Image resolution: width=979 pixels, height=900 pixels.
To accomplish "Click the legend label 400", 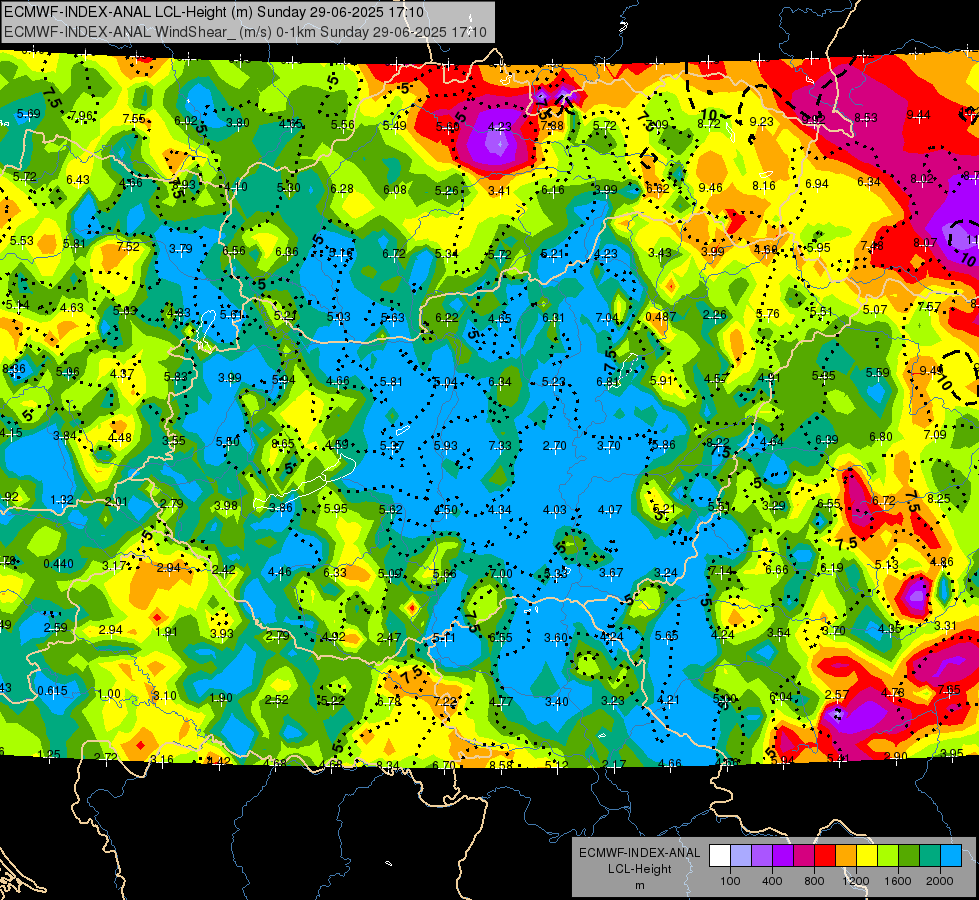I will tap(772, 881).
